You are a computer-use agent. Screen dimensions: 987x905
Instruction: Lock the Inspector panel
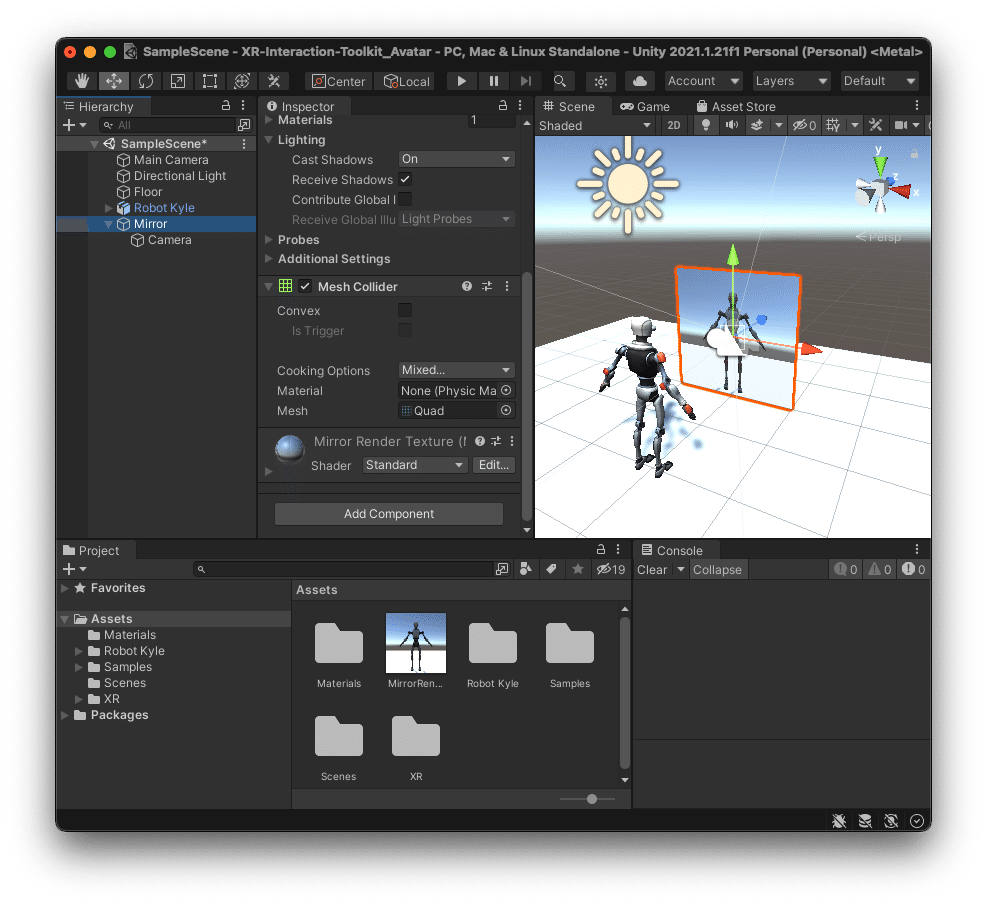pos(502,106)
